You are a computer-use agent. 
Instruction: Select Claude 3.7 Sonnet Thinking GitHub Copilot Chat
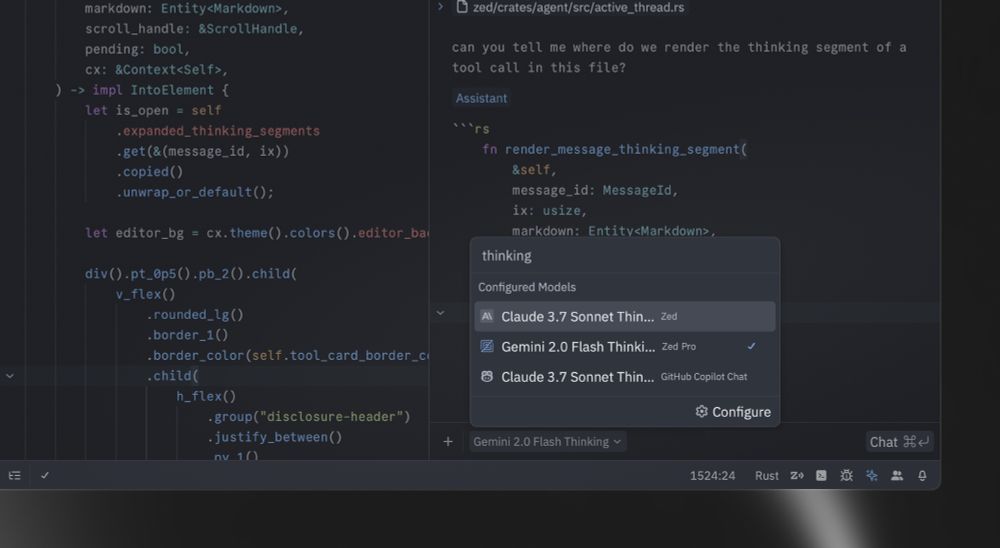click(624, 376)
